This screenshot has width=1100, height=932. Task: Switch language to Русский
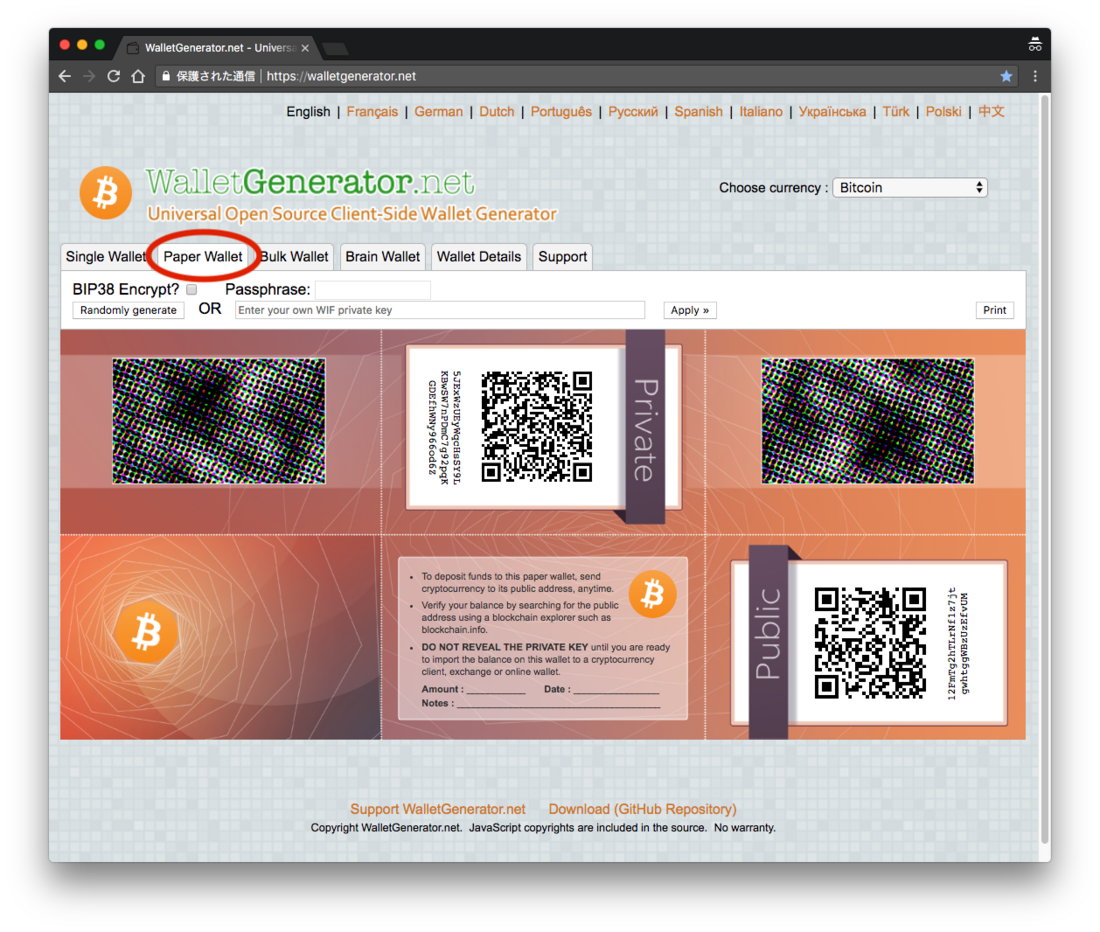(633, 112)
